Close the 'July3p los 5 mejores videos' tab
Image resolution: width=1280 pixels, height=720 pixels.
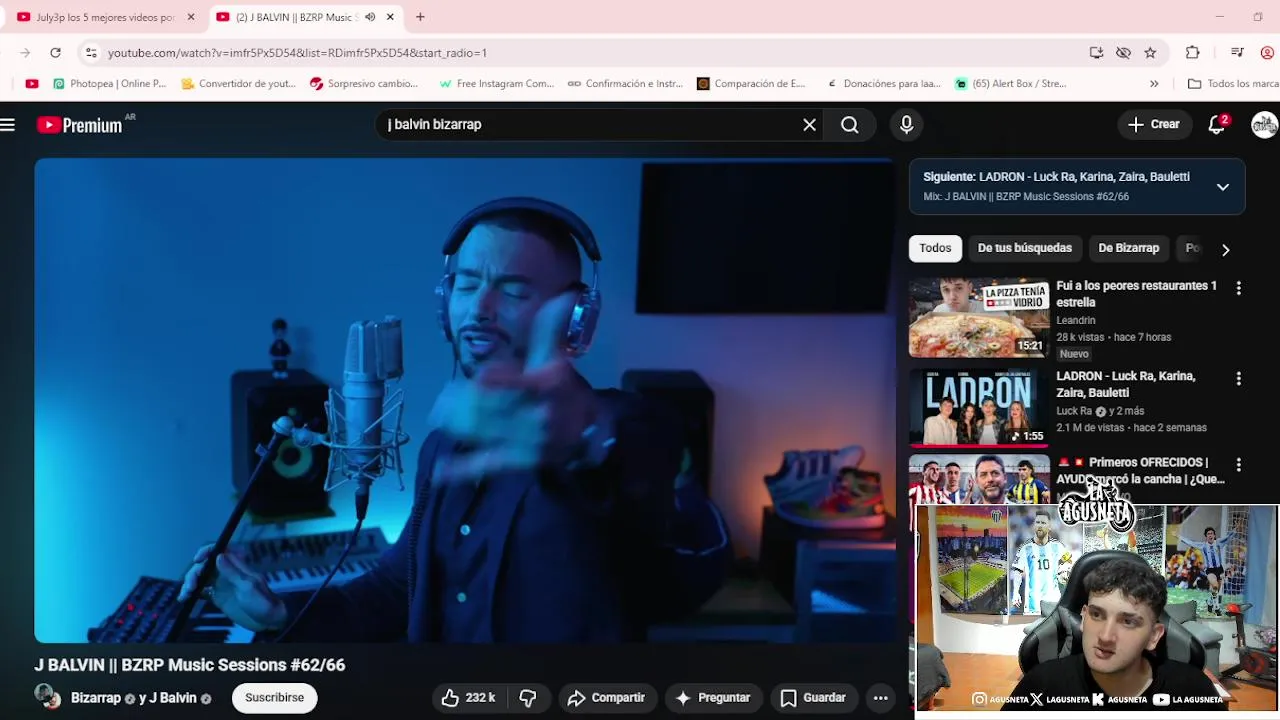point(191,17)
